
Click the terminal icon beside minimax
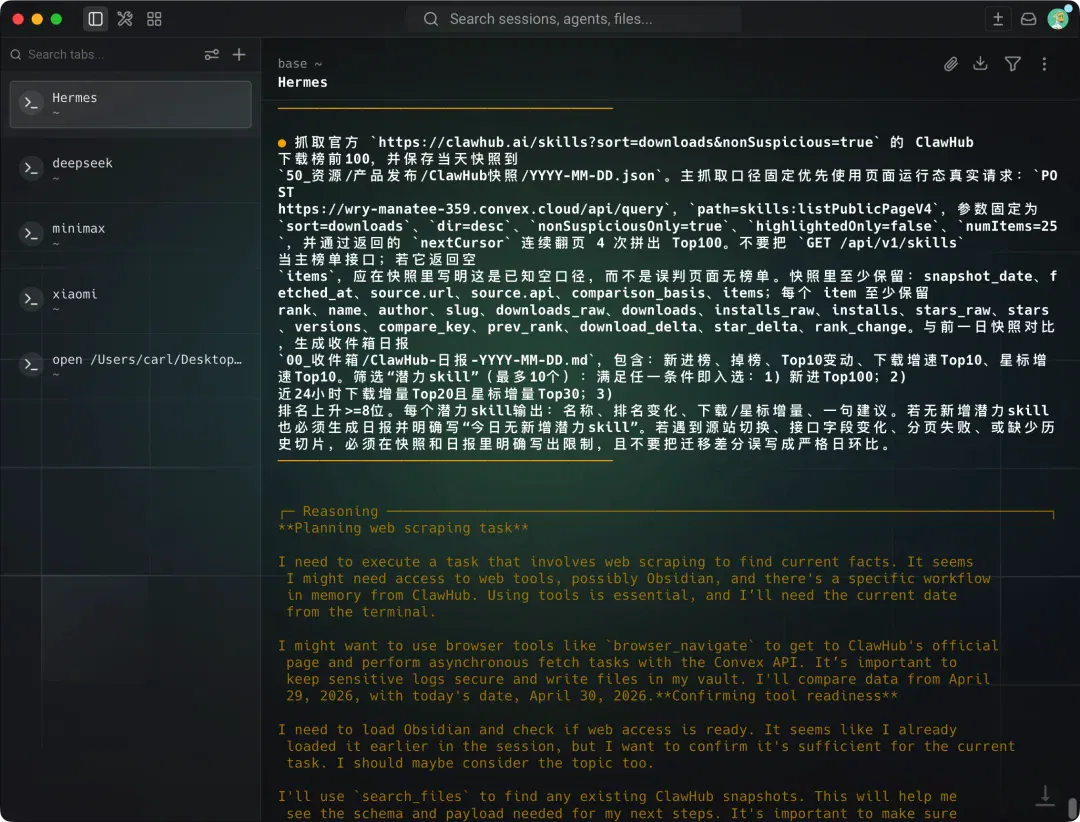click(31, 234)
